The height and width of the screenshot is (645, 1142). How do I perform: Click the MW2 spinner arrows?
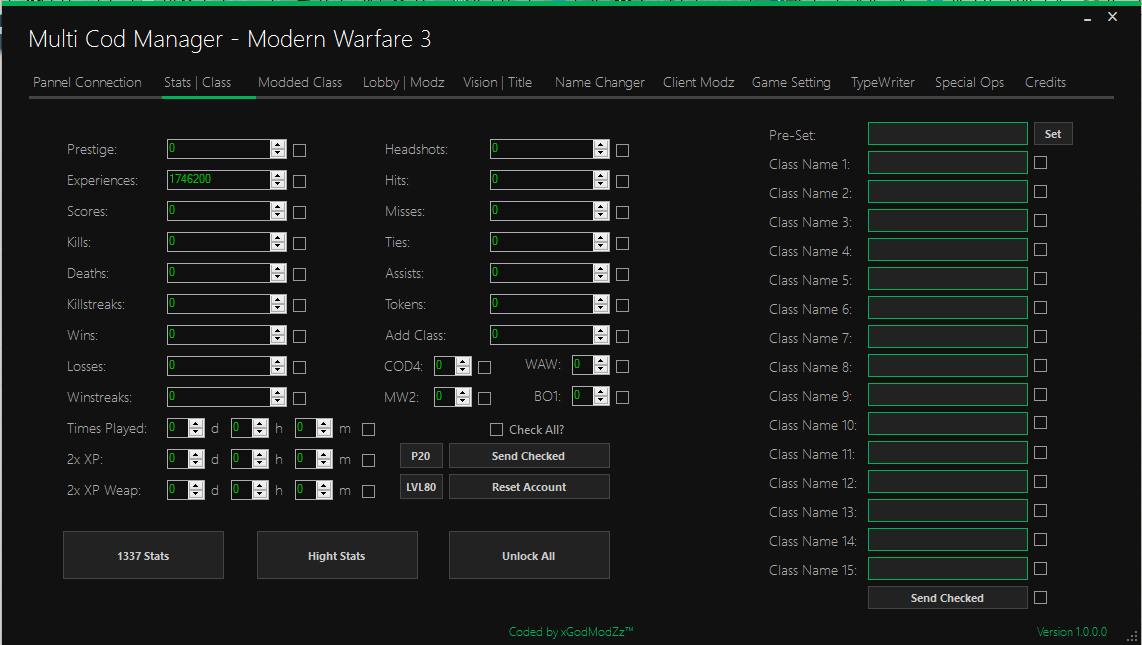(463, 397)
